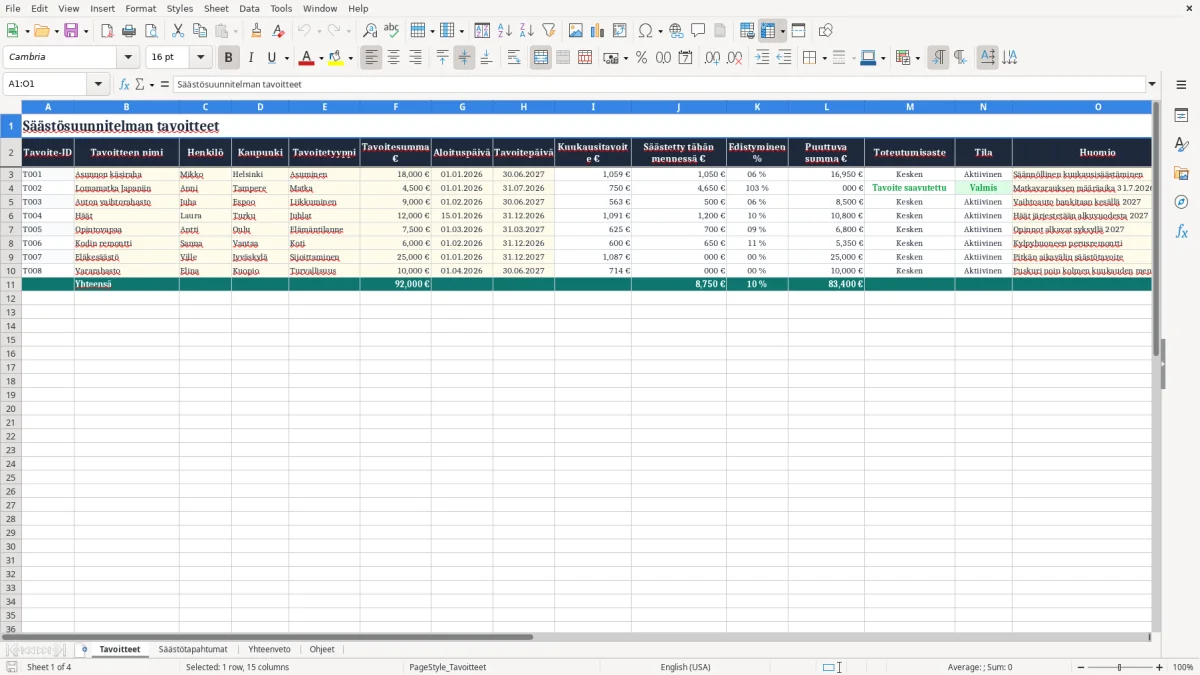
Task: Switch to the Säästötapahtumat sheet tab
Action: pos(193,649)
